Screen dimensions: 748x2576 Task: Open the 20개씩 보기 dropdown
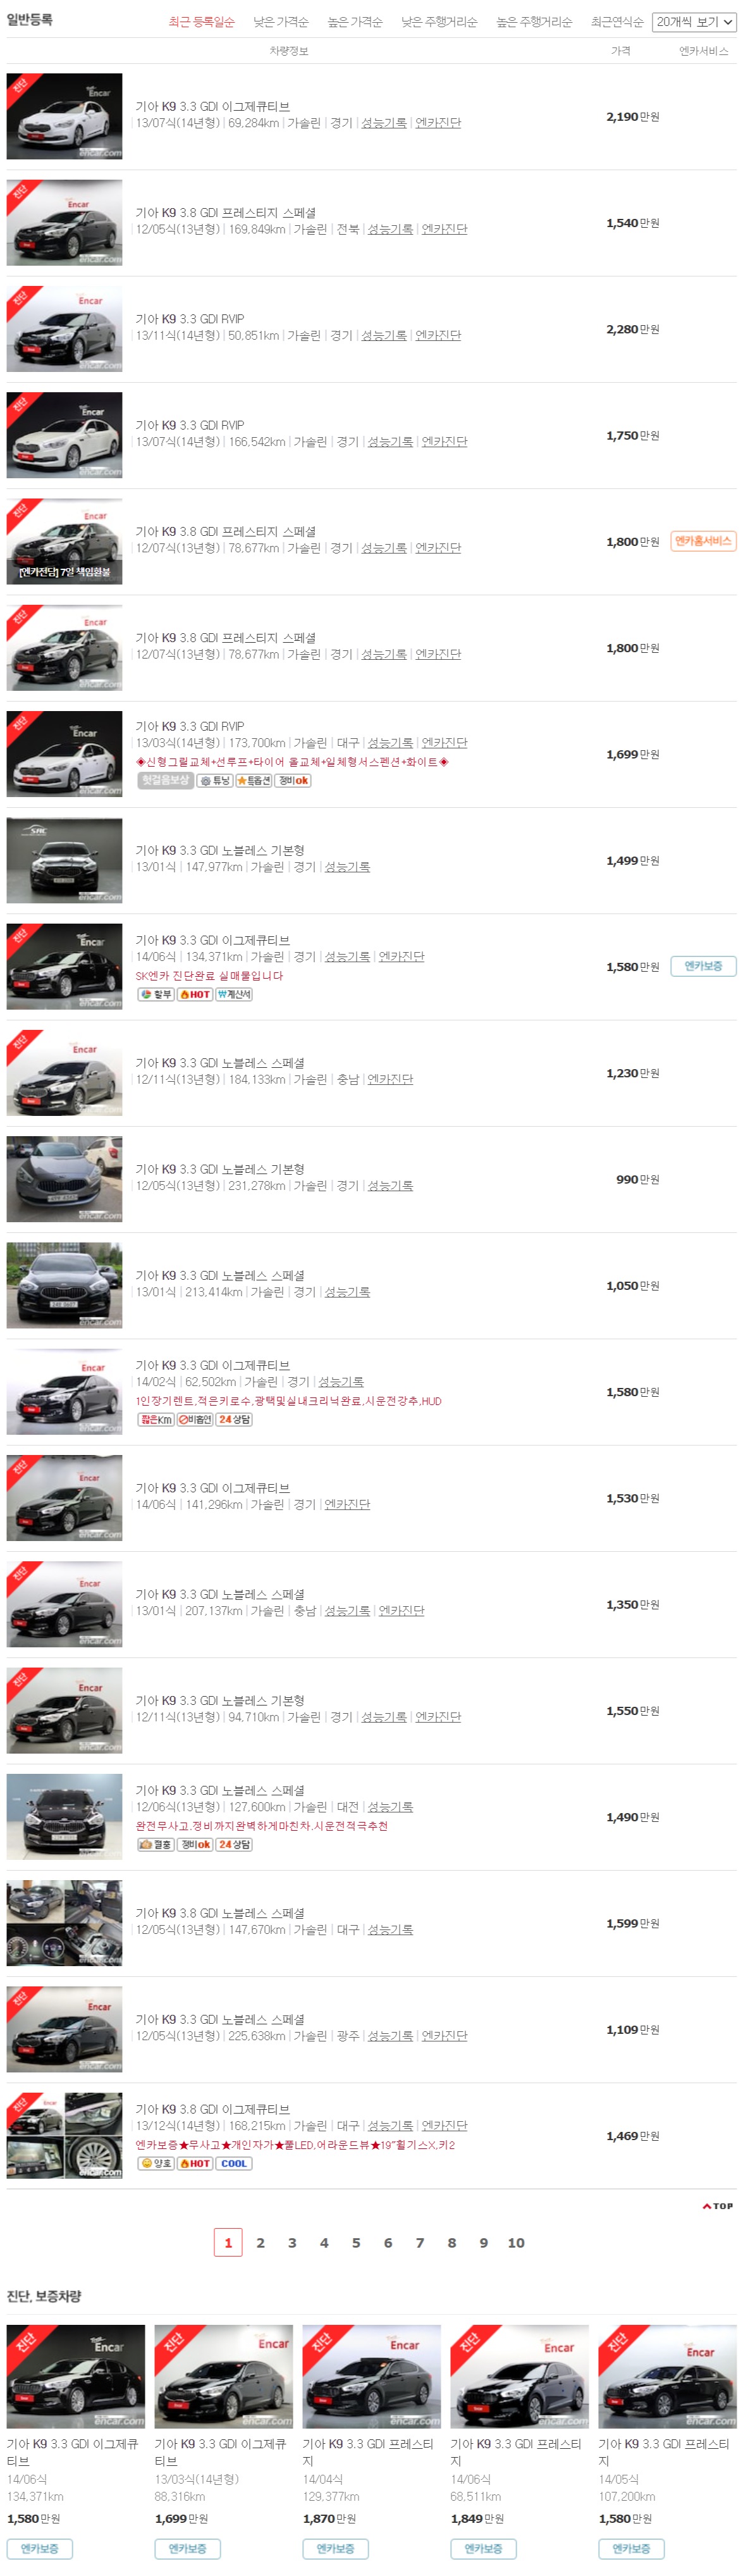(x=694, y=22)
